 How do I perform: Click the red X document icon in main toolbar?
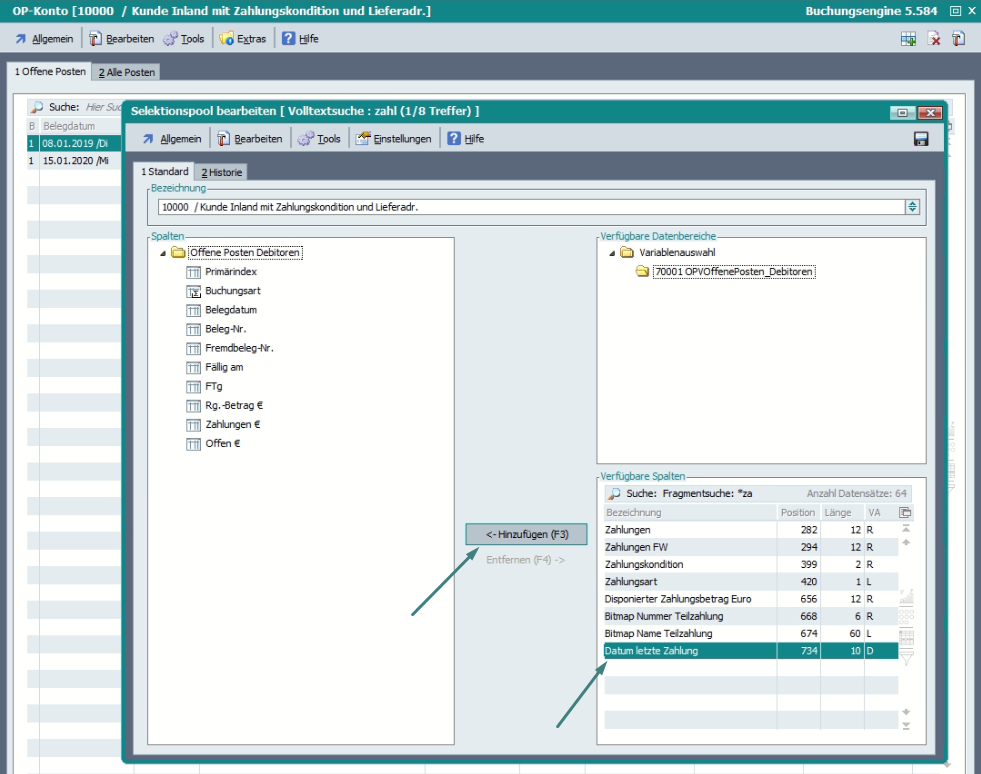[934, 39]
